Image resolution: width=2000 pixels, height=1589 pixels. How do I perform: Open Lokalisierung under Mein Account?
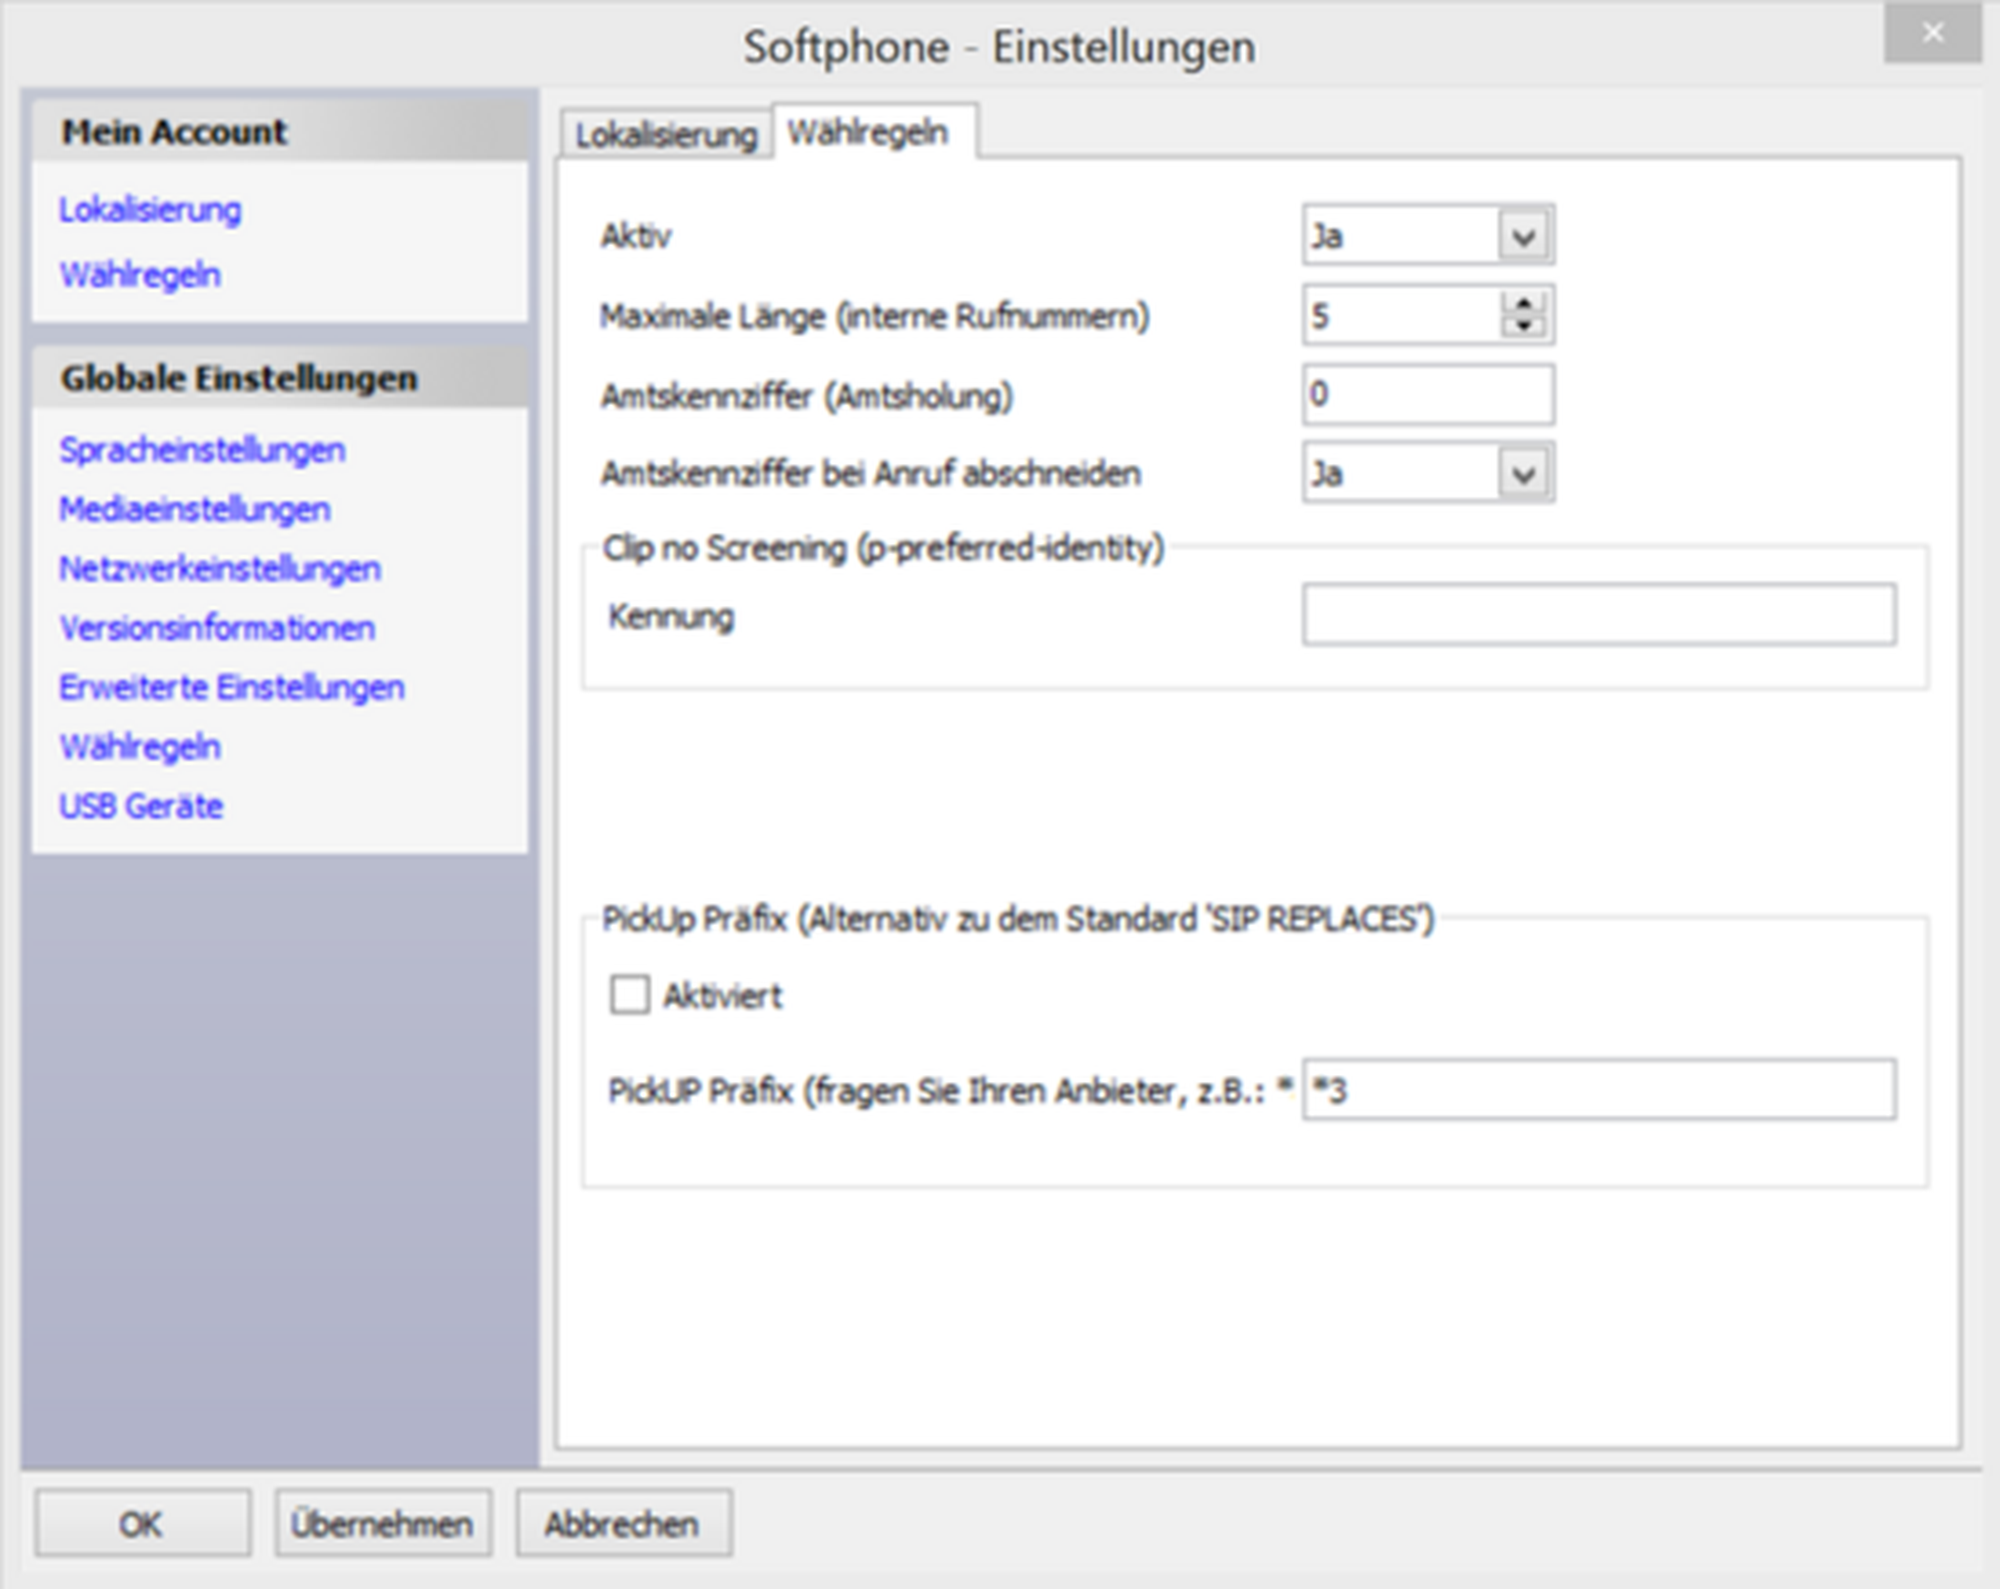150,210
